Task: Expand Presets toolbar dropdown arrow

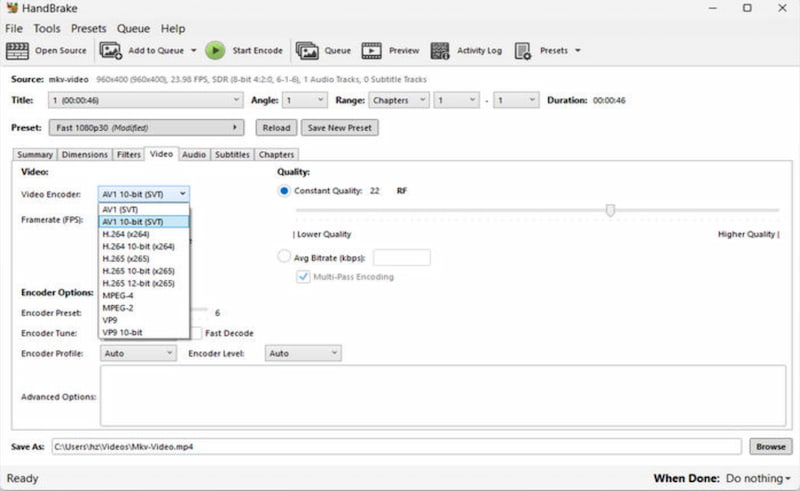Action: tap(578, 51)
